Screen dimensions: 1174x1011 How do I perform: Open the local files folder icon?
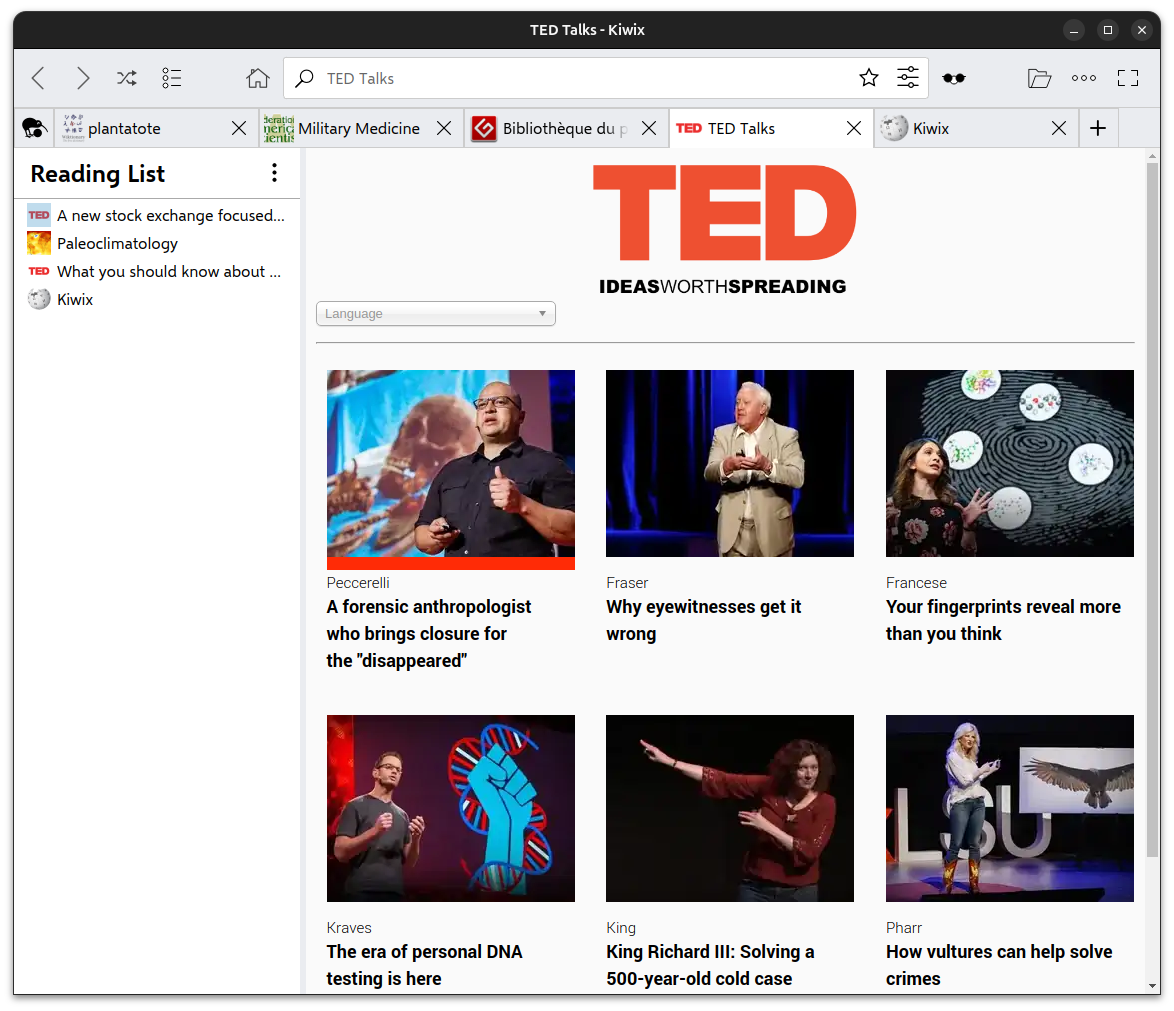[1040, 78]
